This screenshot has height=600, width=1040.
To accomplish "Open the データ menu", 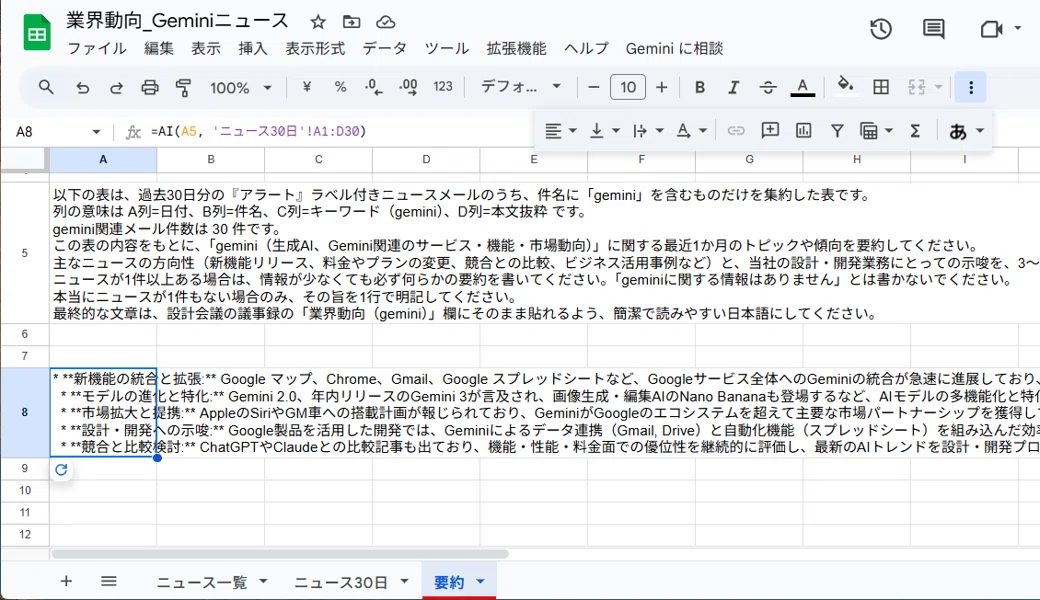I will (x=385, y=48).
